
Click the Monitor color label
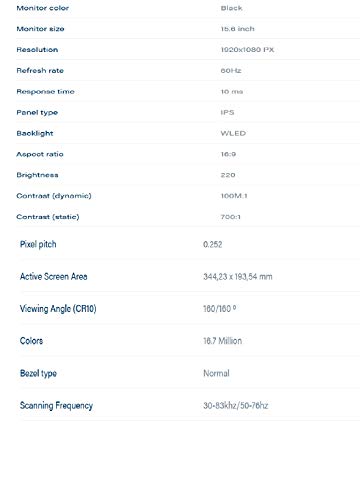point(43,8)
